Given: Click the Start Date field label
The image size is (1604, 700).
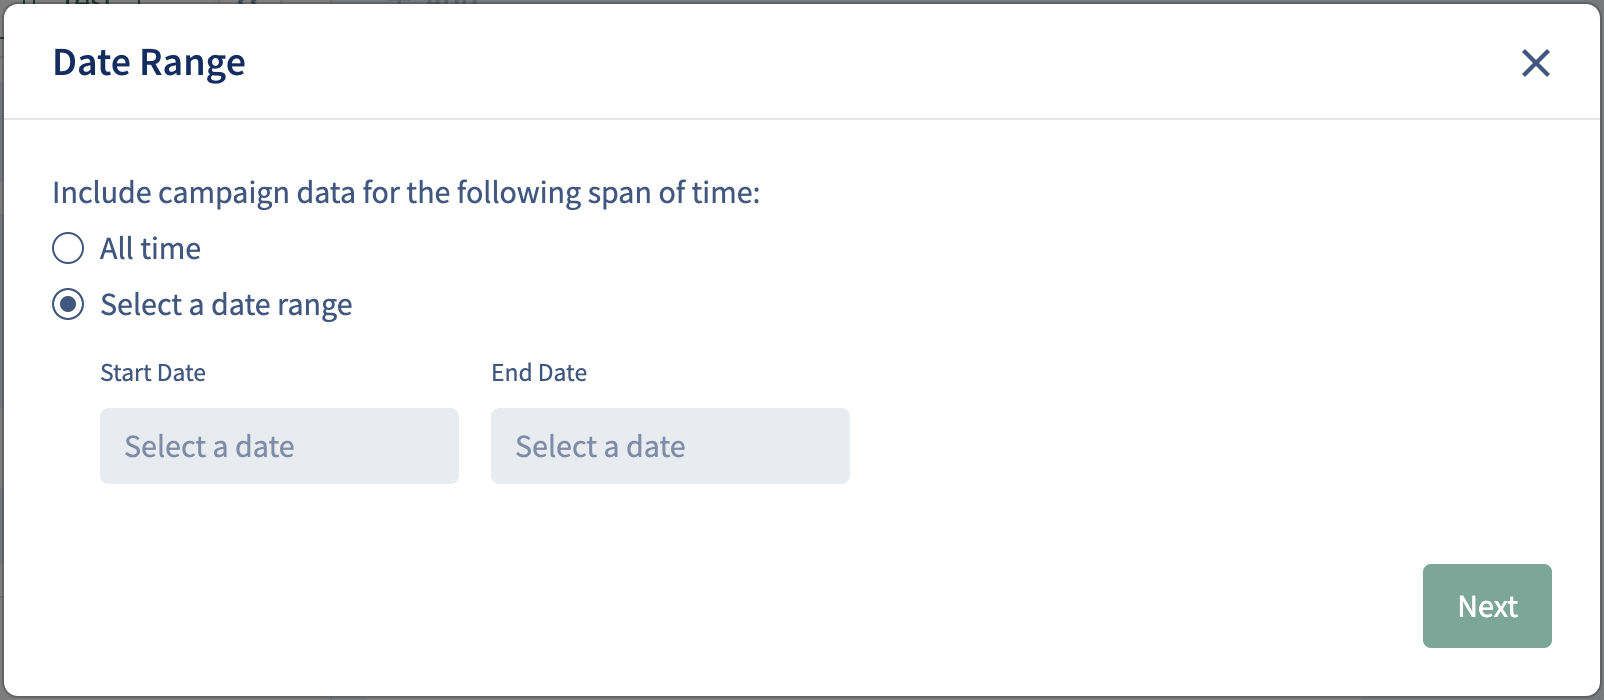Looking at the screenshot, I should click(x=153, y=373).
